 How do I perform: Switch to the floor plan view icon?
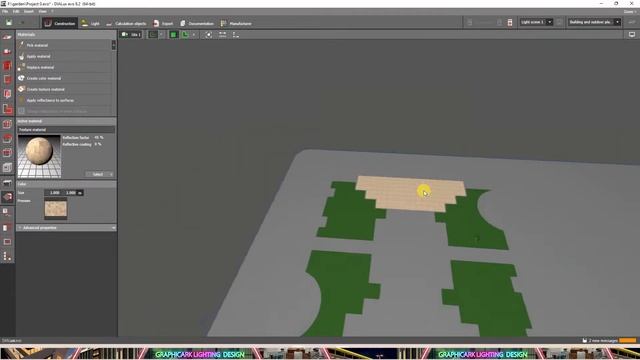click(153, 35)
